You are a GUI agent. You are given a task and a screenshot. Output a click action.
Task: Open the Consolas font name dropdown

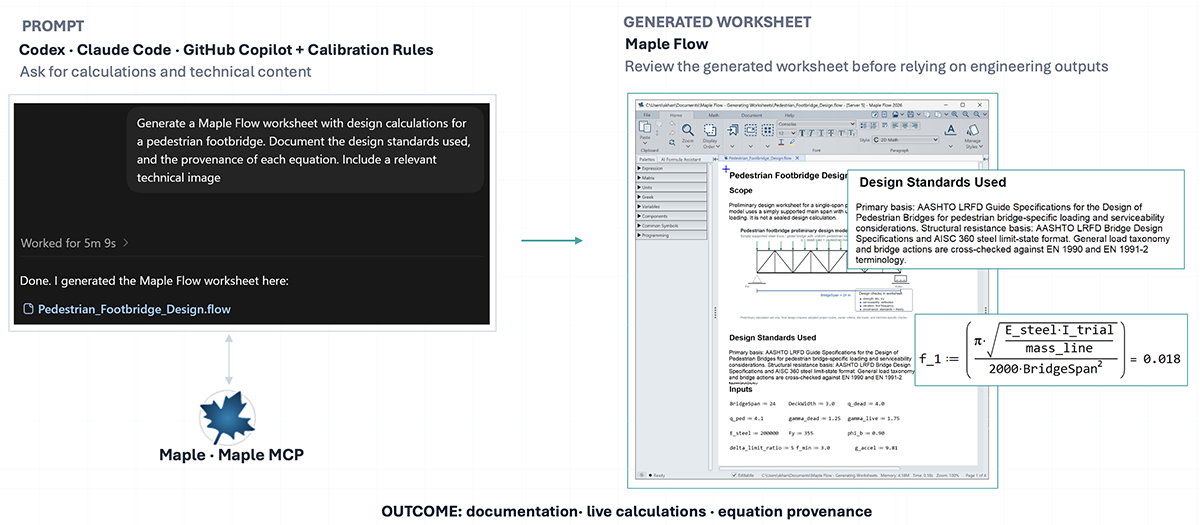[x=816, y=124]
